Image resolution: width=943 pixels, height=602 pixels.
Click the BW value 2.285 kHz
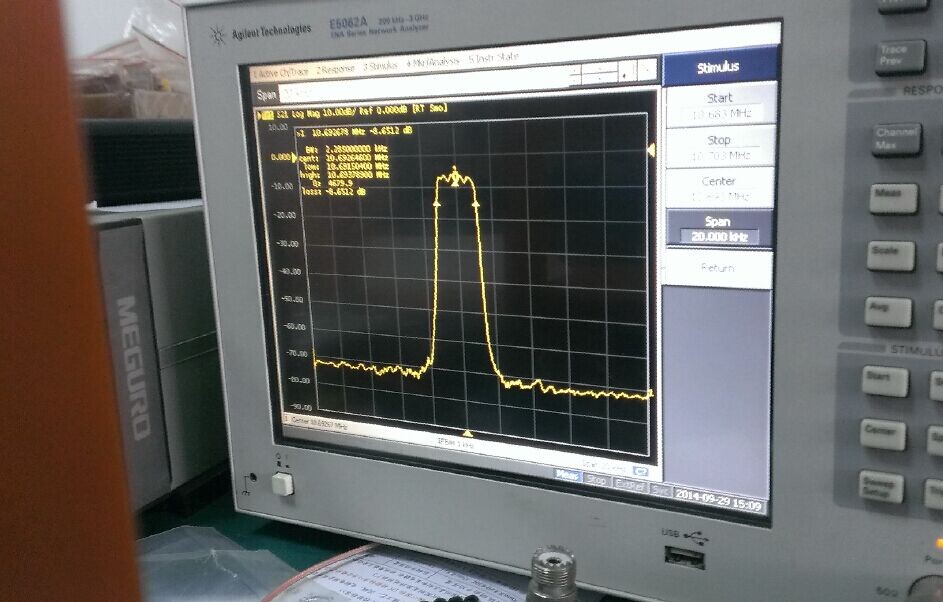tap(356, 149)
